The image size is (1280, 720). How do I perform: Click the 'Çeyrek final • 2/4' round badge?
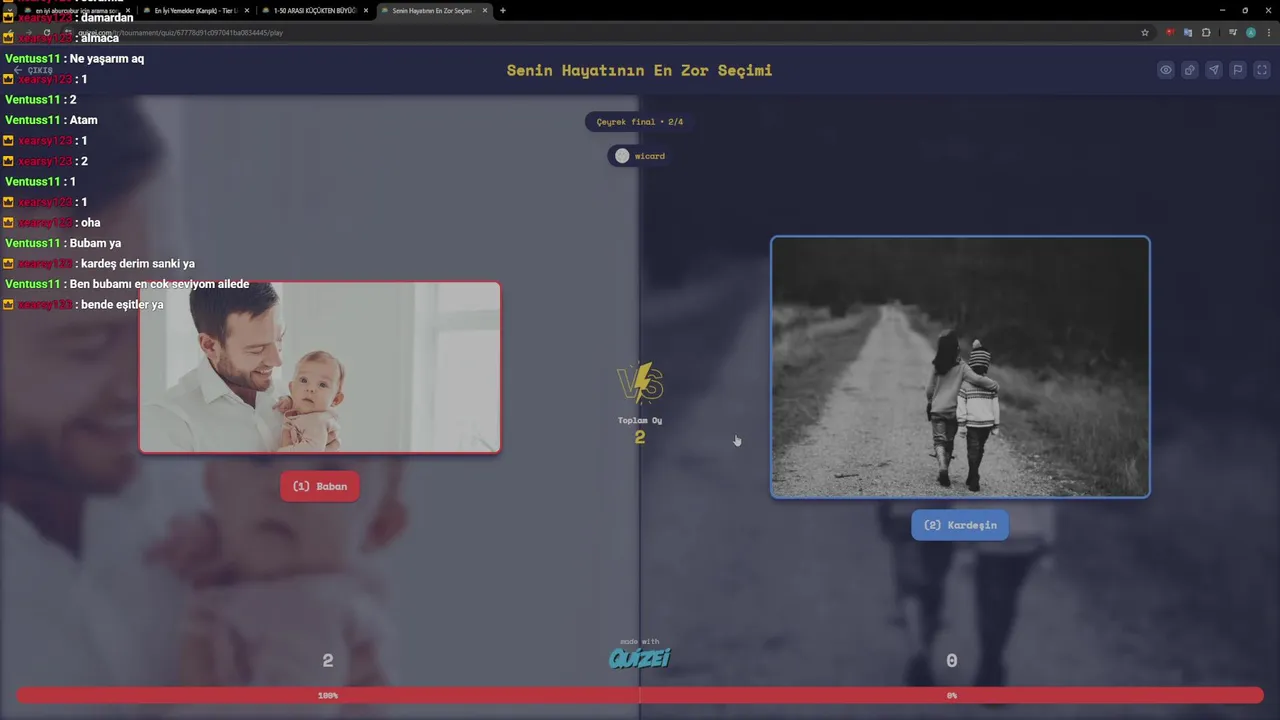coord(640,122)
